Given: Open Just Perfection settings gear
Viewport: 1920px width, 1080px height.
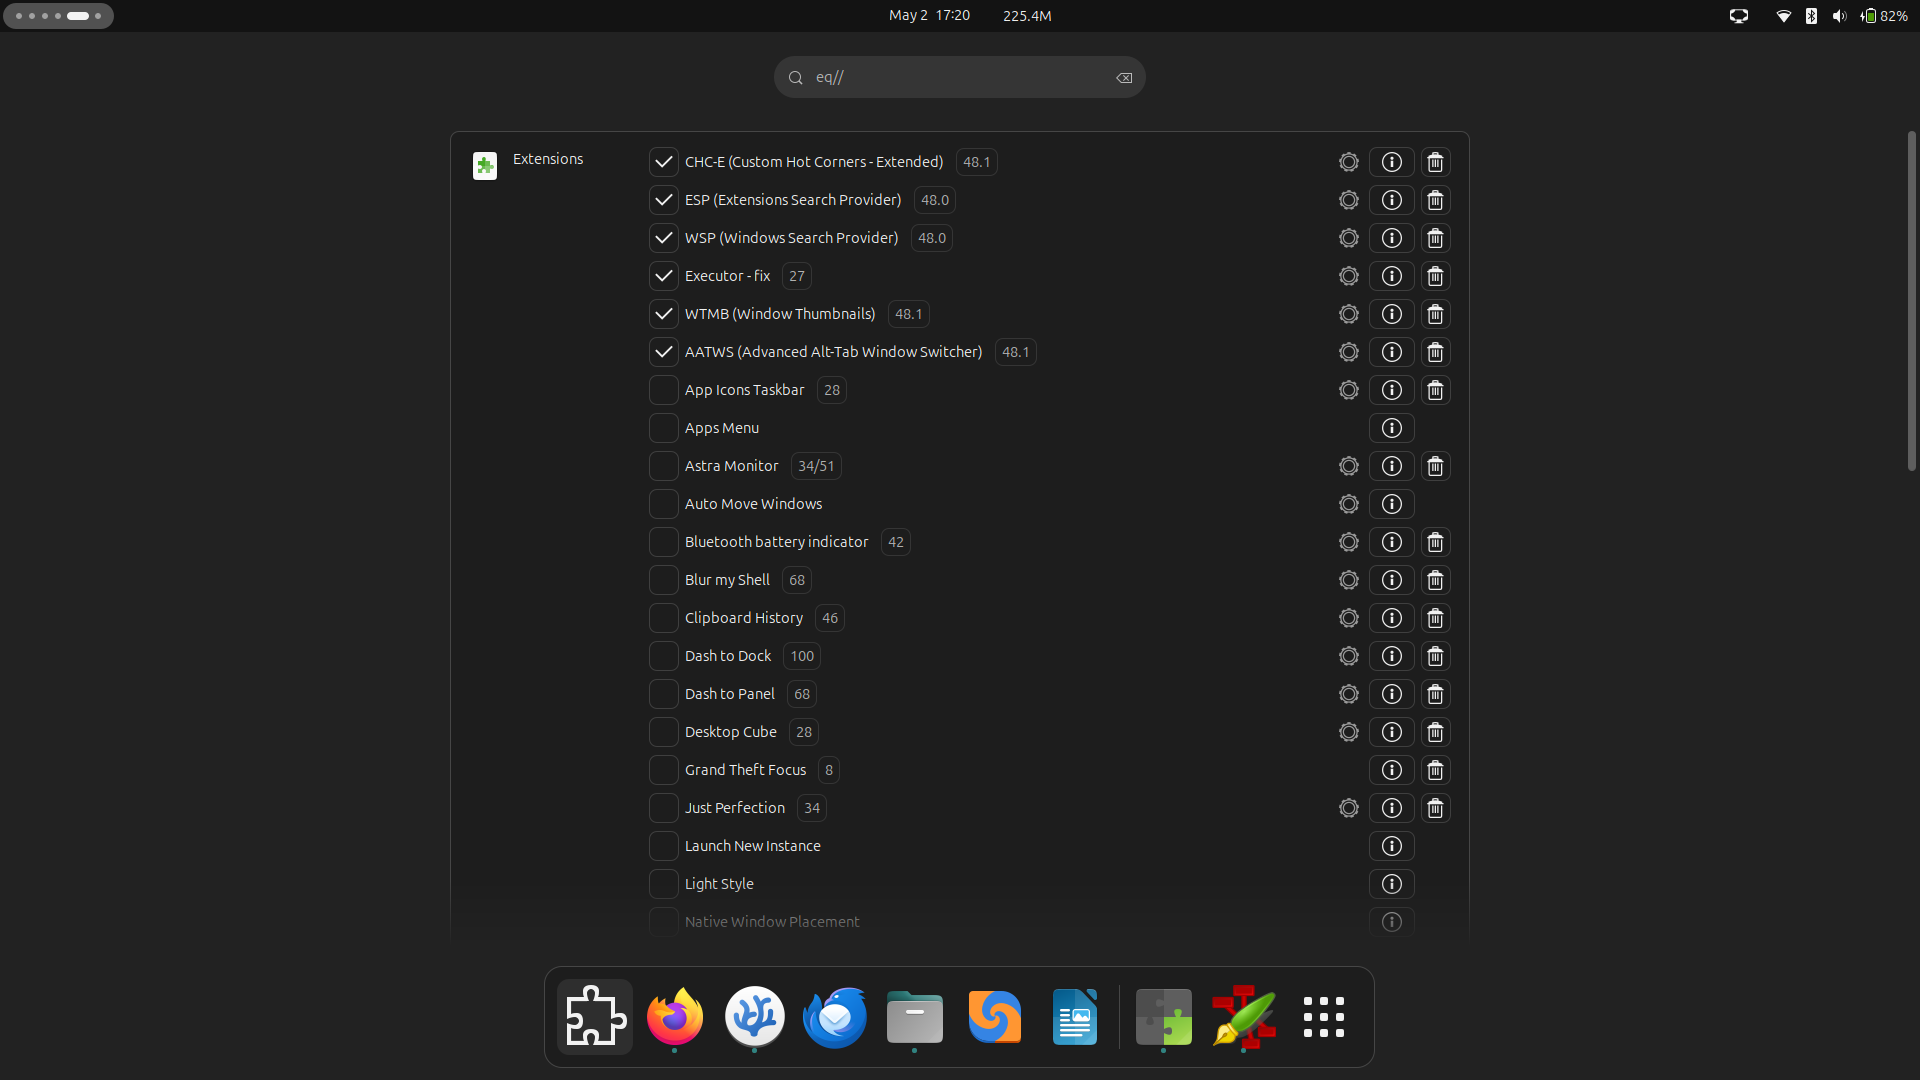Looking at the screenshot, I should pos(1348,808).
